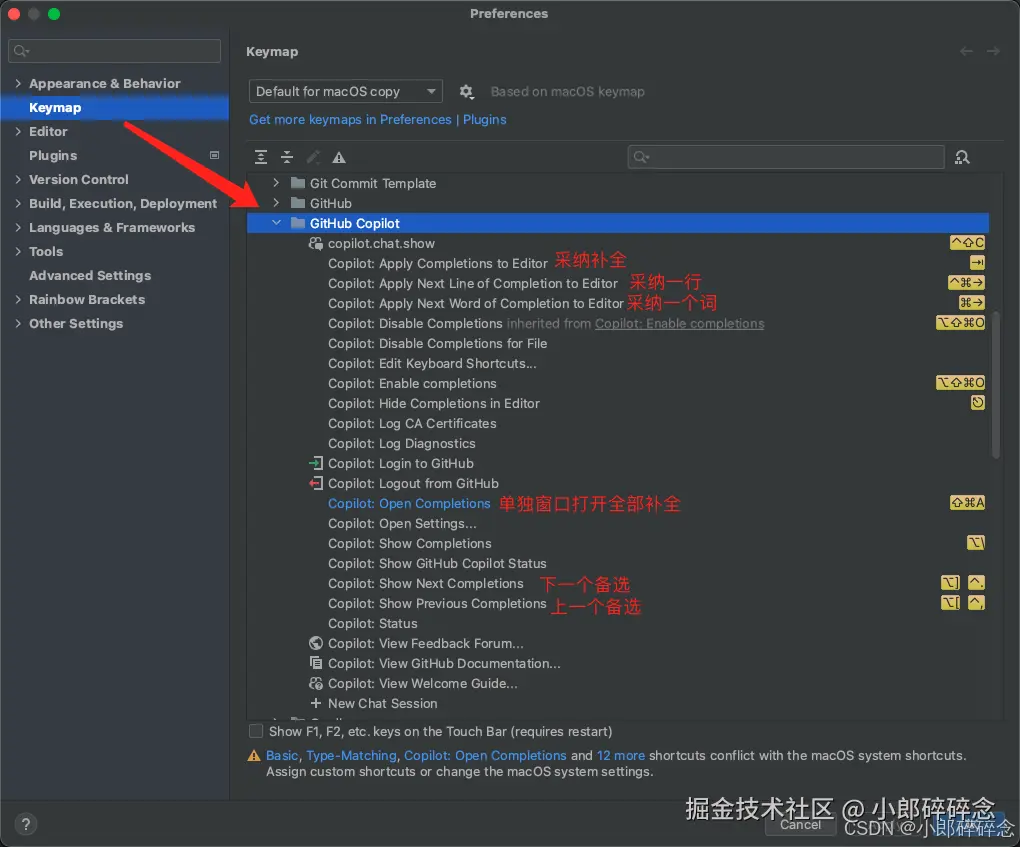This screenshot has height=847, width=1020.
Task: Click the keymap list vertical scrollbar
Action: click(x=995, y=385)
